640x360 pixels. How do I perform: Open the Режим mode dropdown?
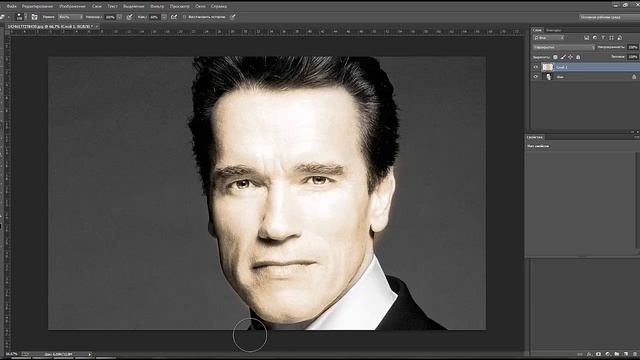(x=70, y=17)
